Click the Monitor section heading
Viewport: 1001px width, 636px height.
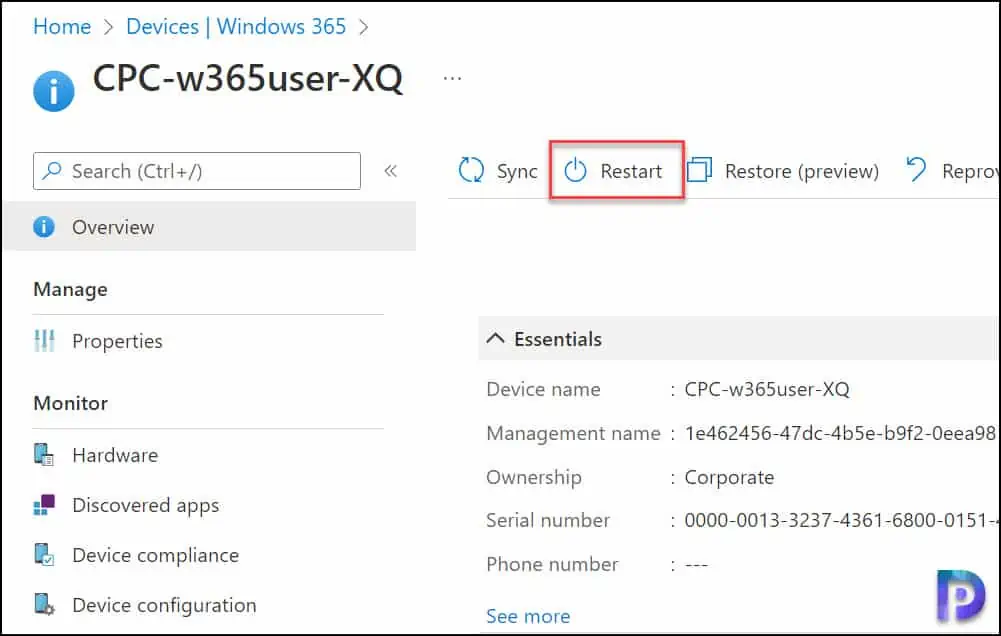pos(70,403)
